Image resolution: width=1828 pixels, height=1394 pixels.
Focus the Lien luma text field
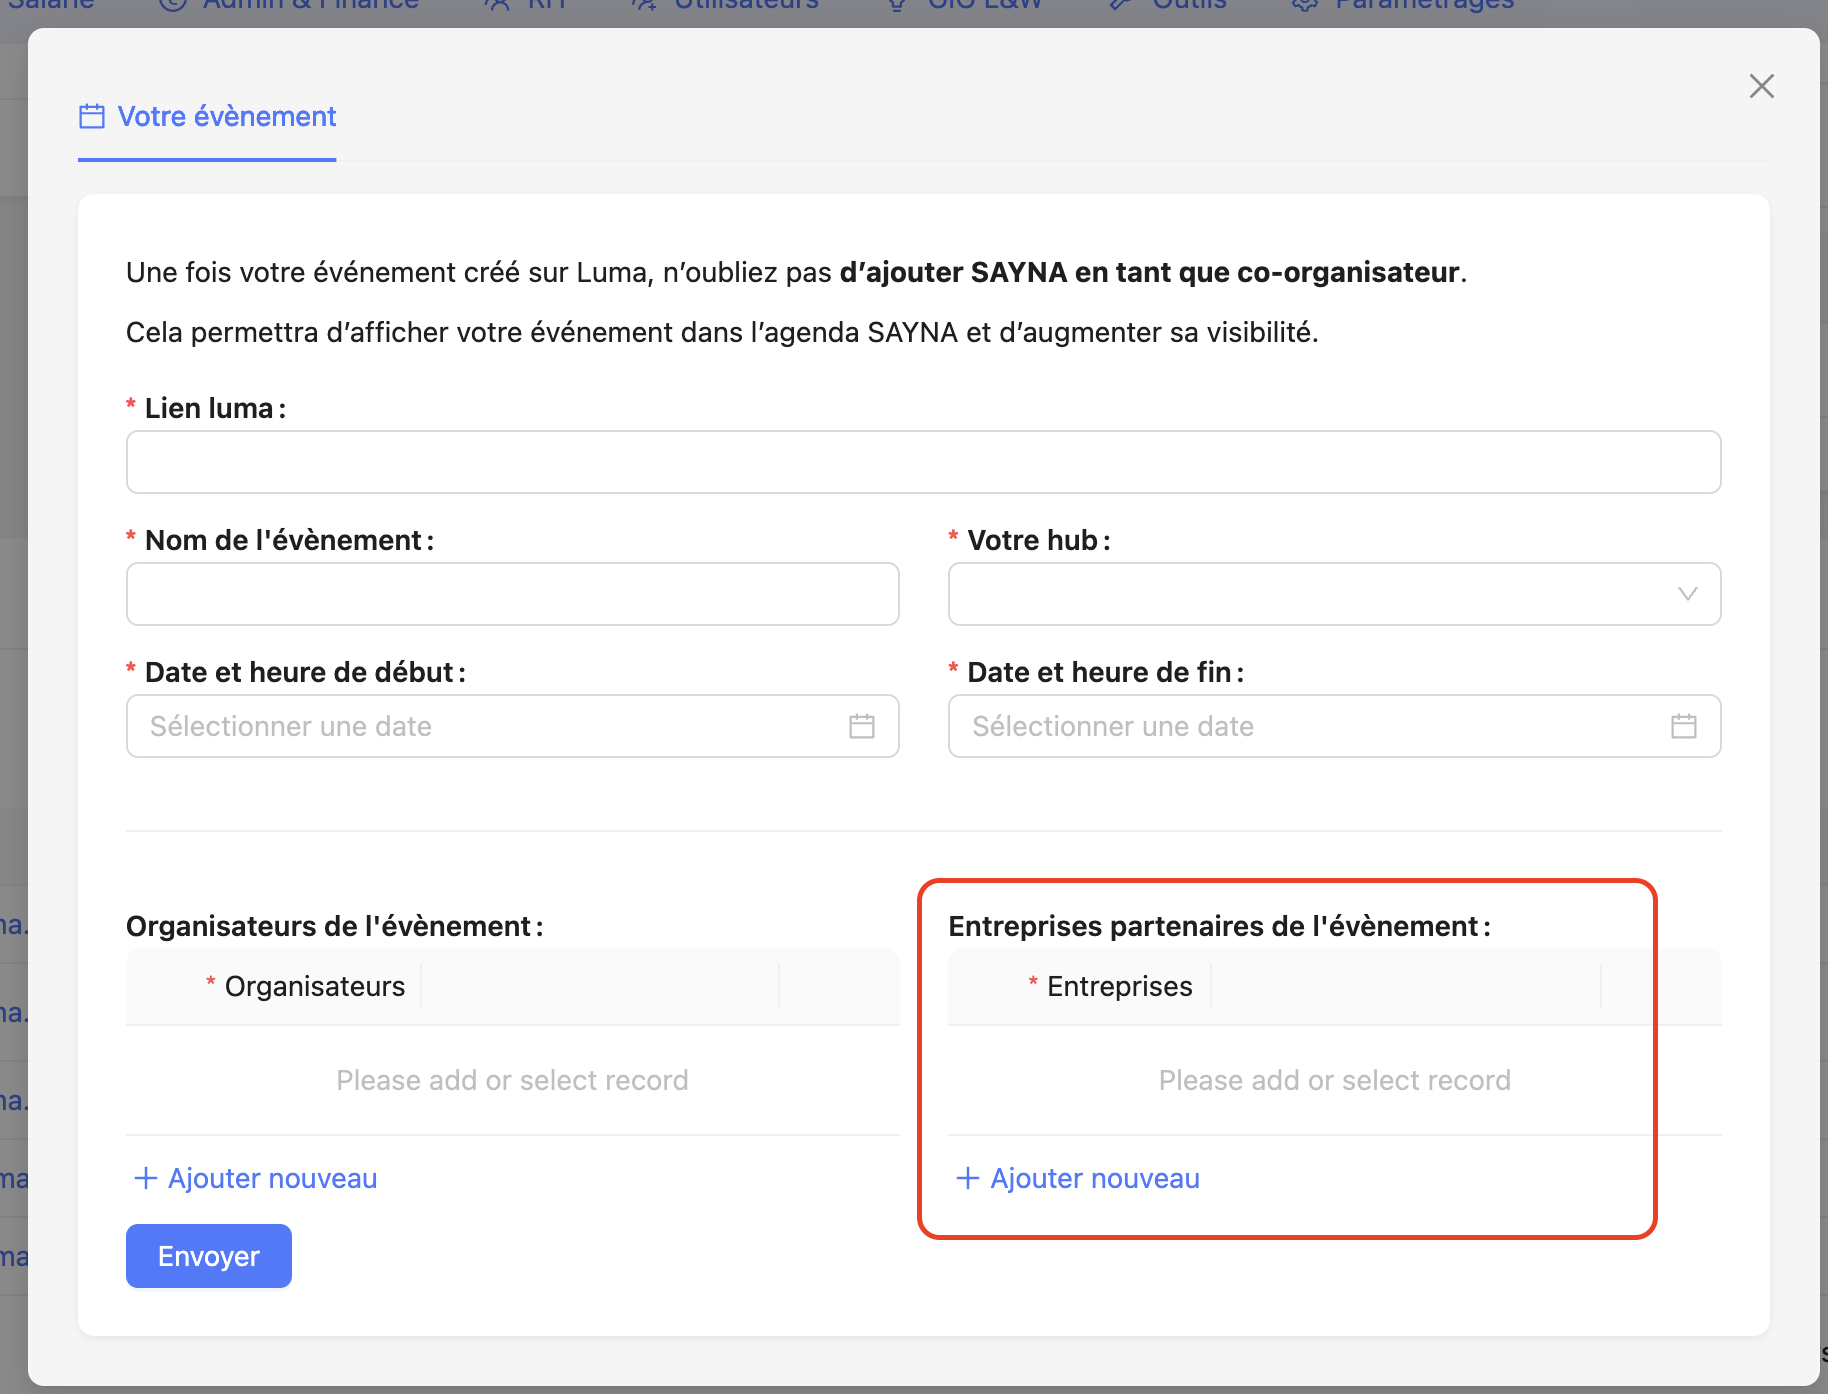[923, 462]
